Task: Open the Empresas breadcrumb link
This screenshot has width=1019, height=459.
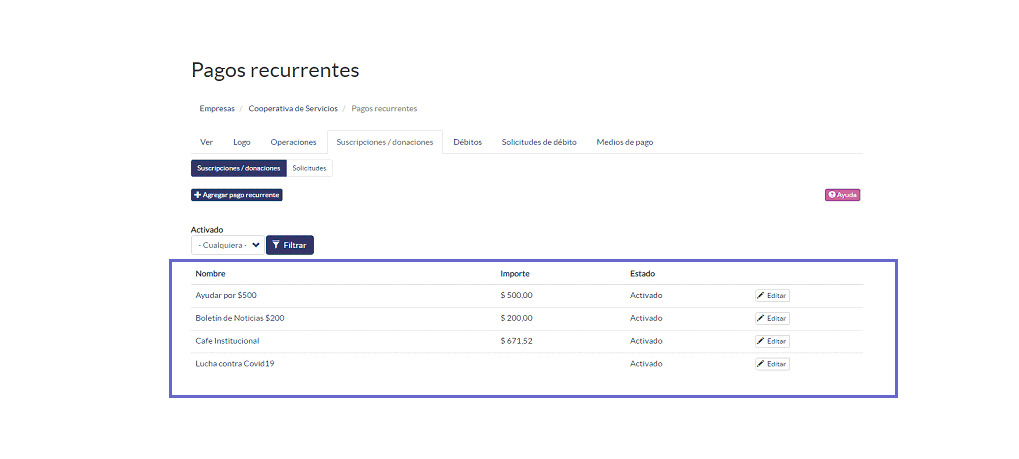Action: click(217, 109)
